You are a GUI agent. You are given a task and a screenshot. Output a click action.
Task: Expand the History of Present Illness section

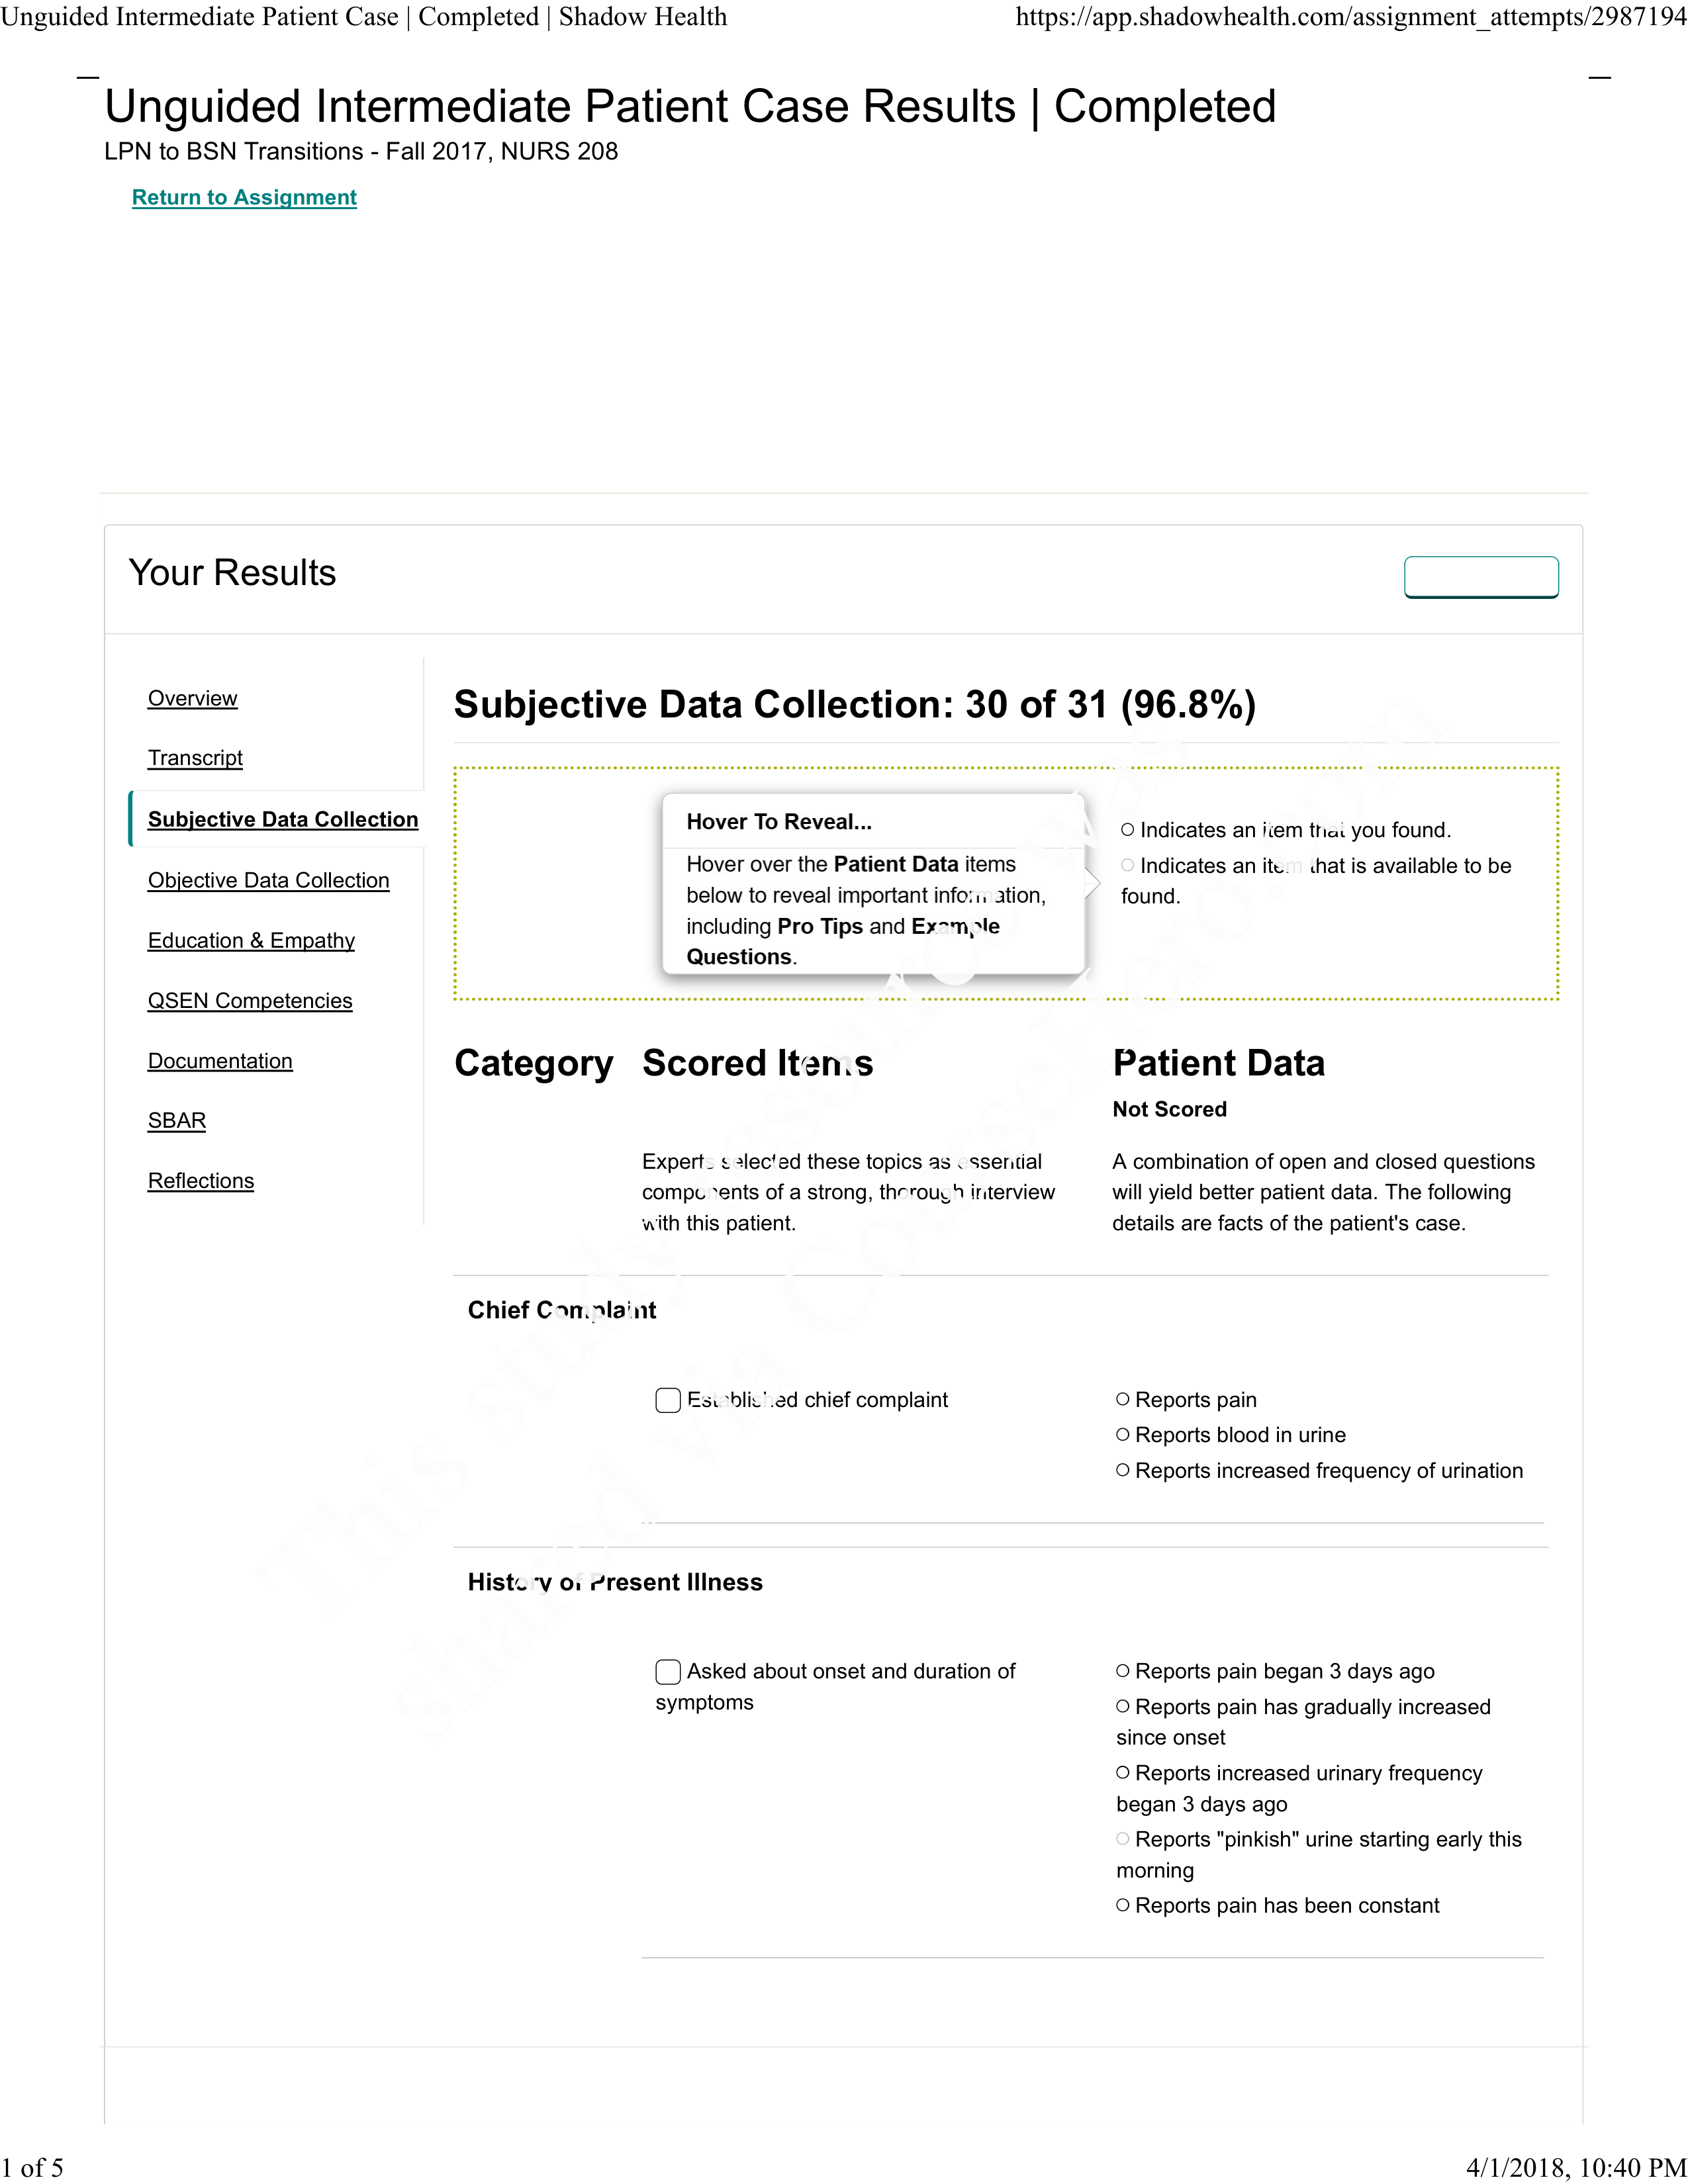(608, 1581)
